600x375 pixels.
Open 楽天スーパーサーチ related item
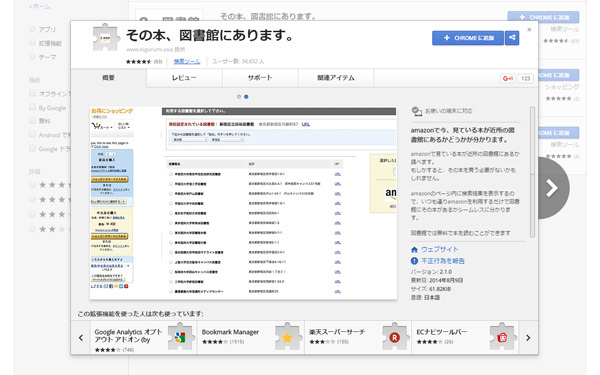(x=358, y=337)
